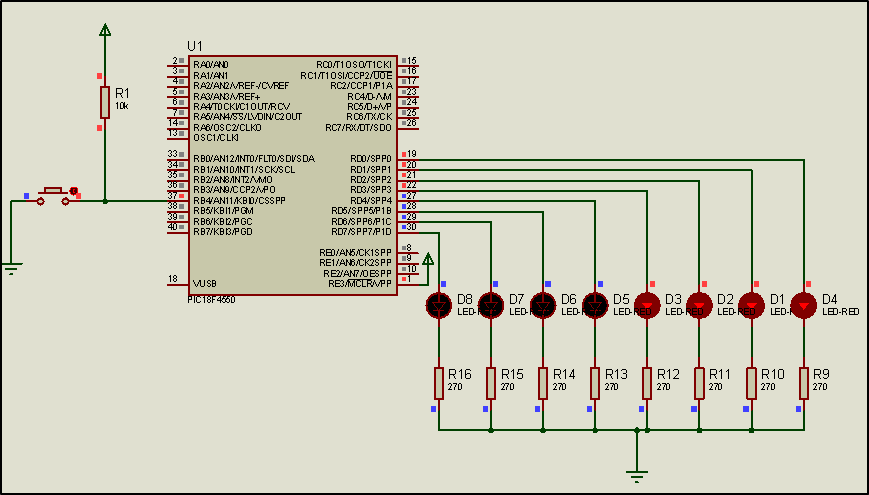Click the power arrow at the MCLR pin
This screenshot has height=495, width=869.
[428, 262]
